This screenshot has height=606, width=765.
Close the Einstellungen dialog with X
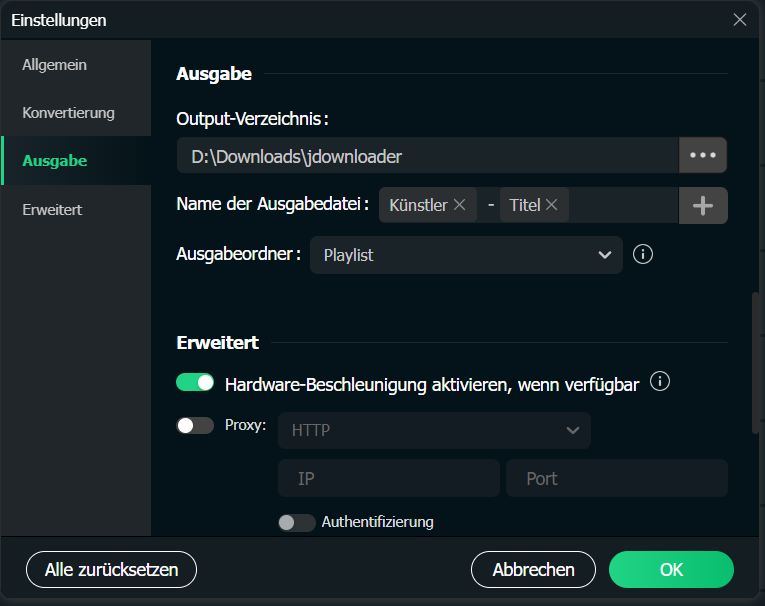pyautogui.click(x=740, y=19)
